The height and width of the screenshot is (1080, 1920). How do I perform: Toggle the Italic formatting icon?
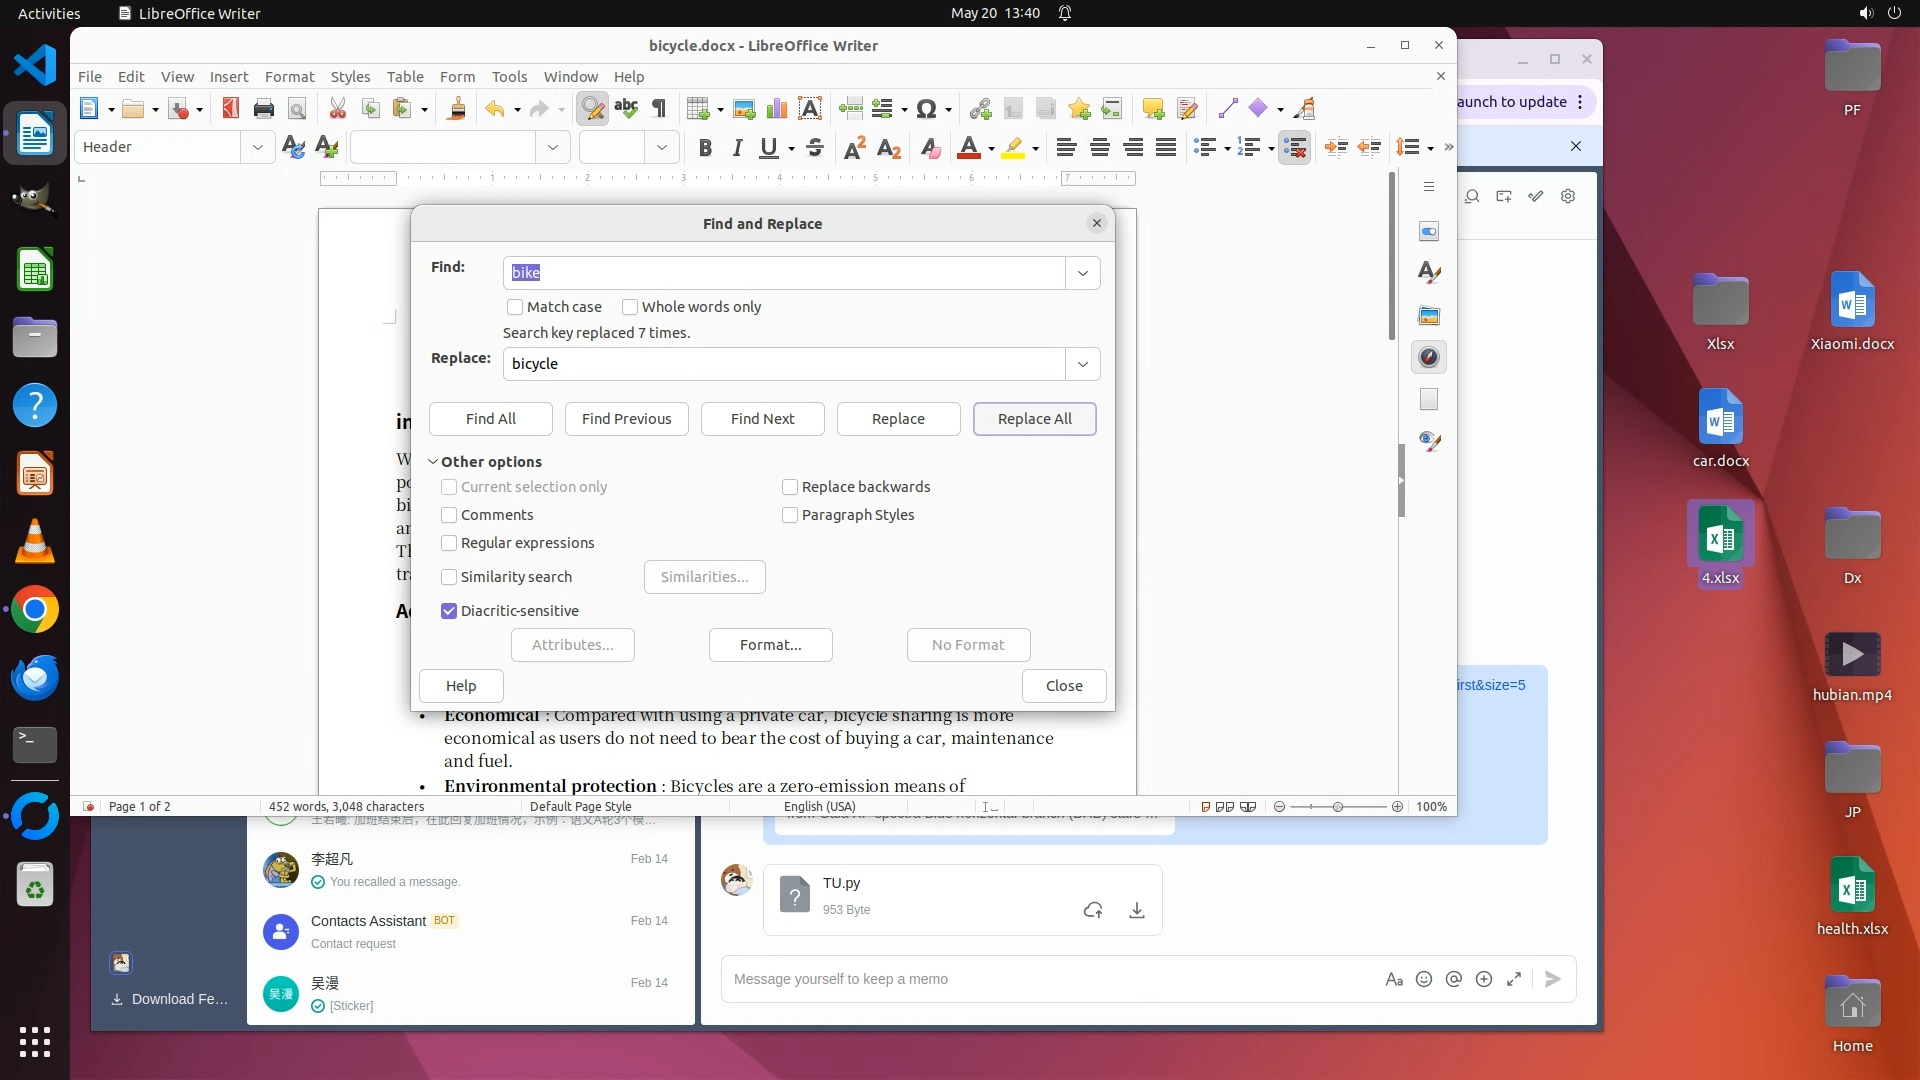(x=737, y=148)
